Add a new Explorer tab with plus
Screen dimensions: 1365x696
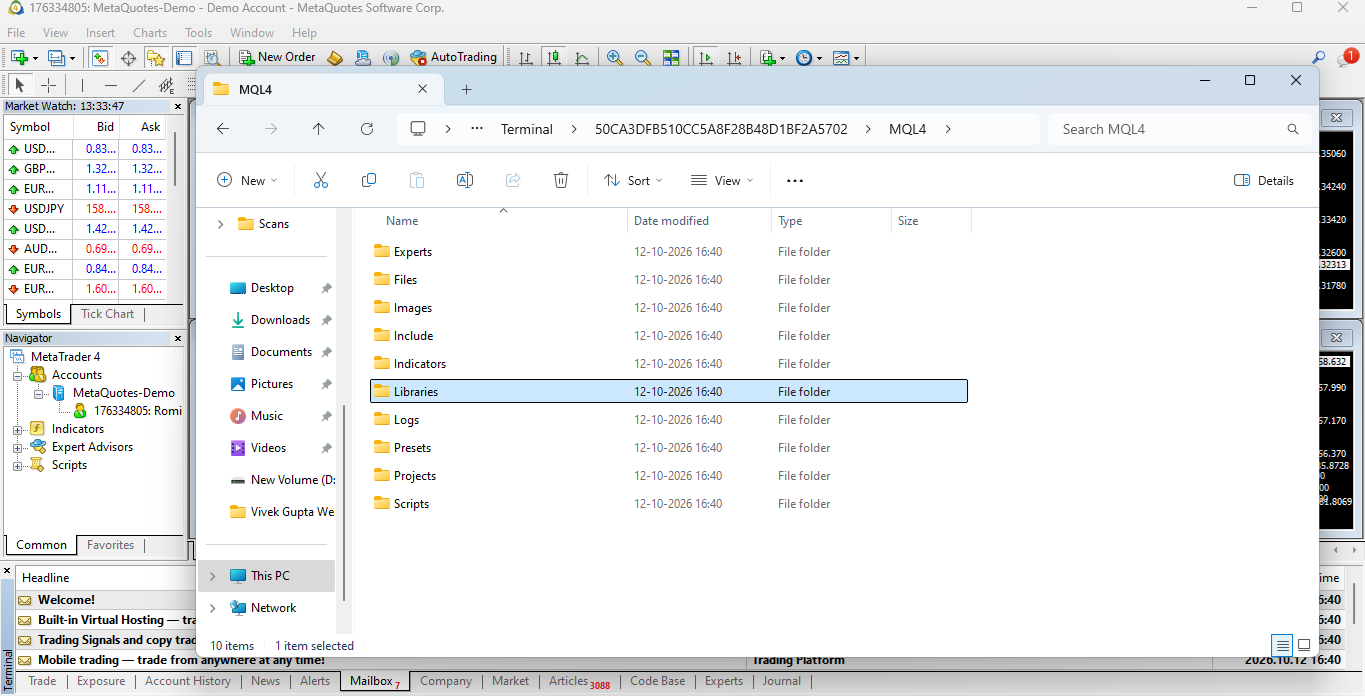[466, 90]
